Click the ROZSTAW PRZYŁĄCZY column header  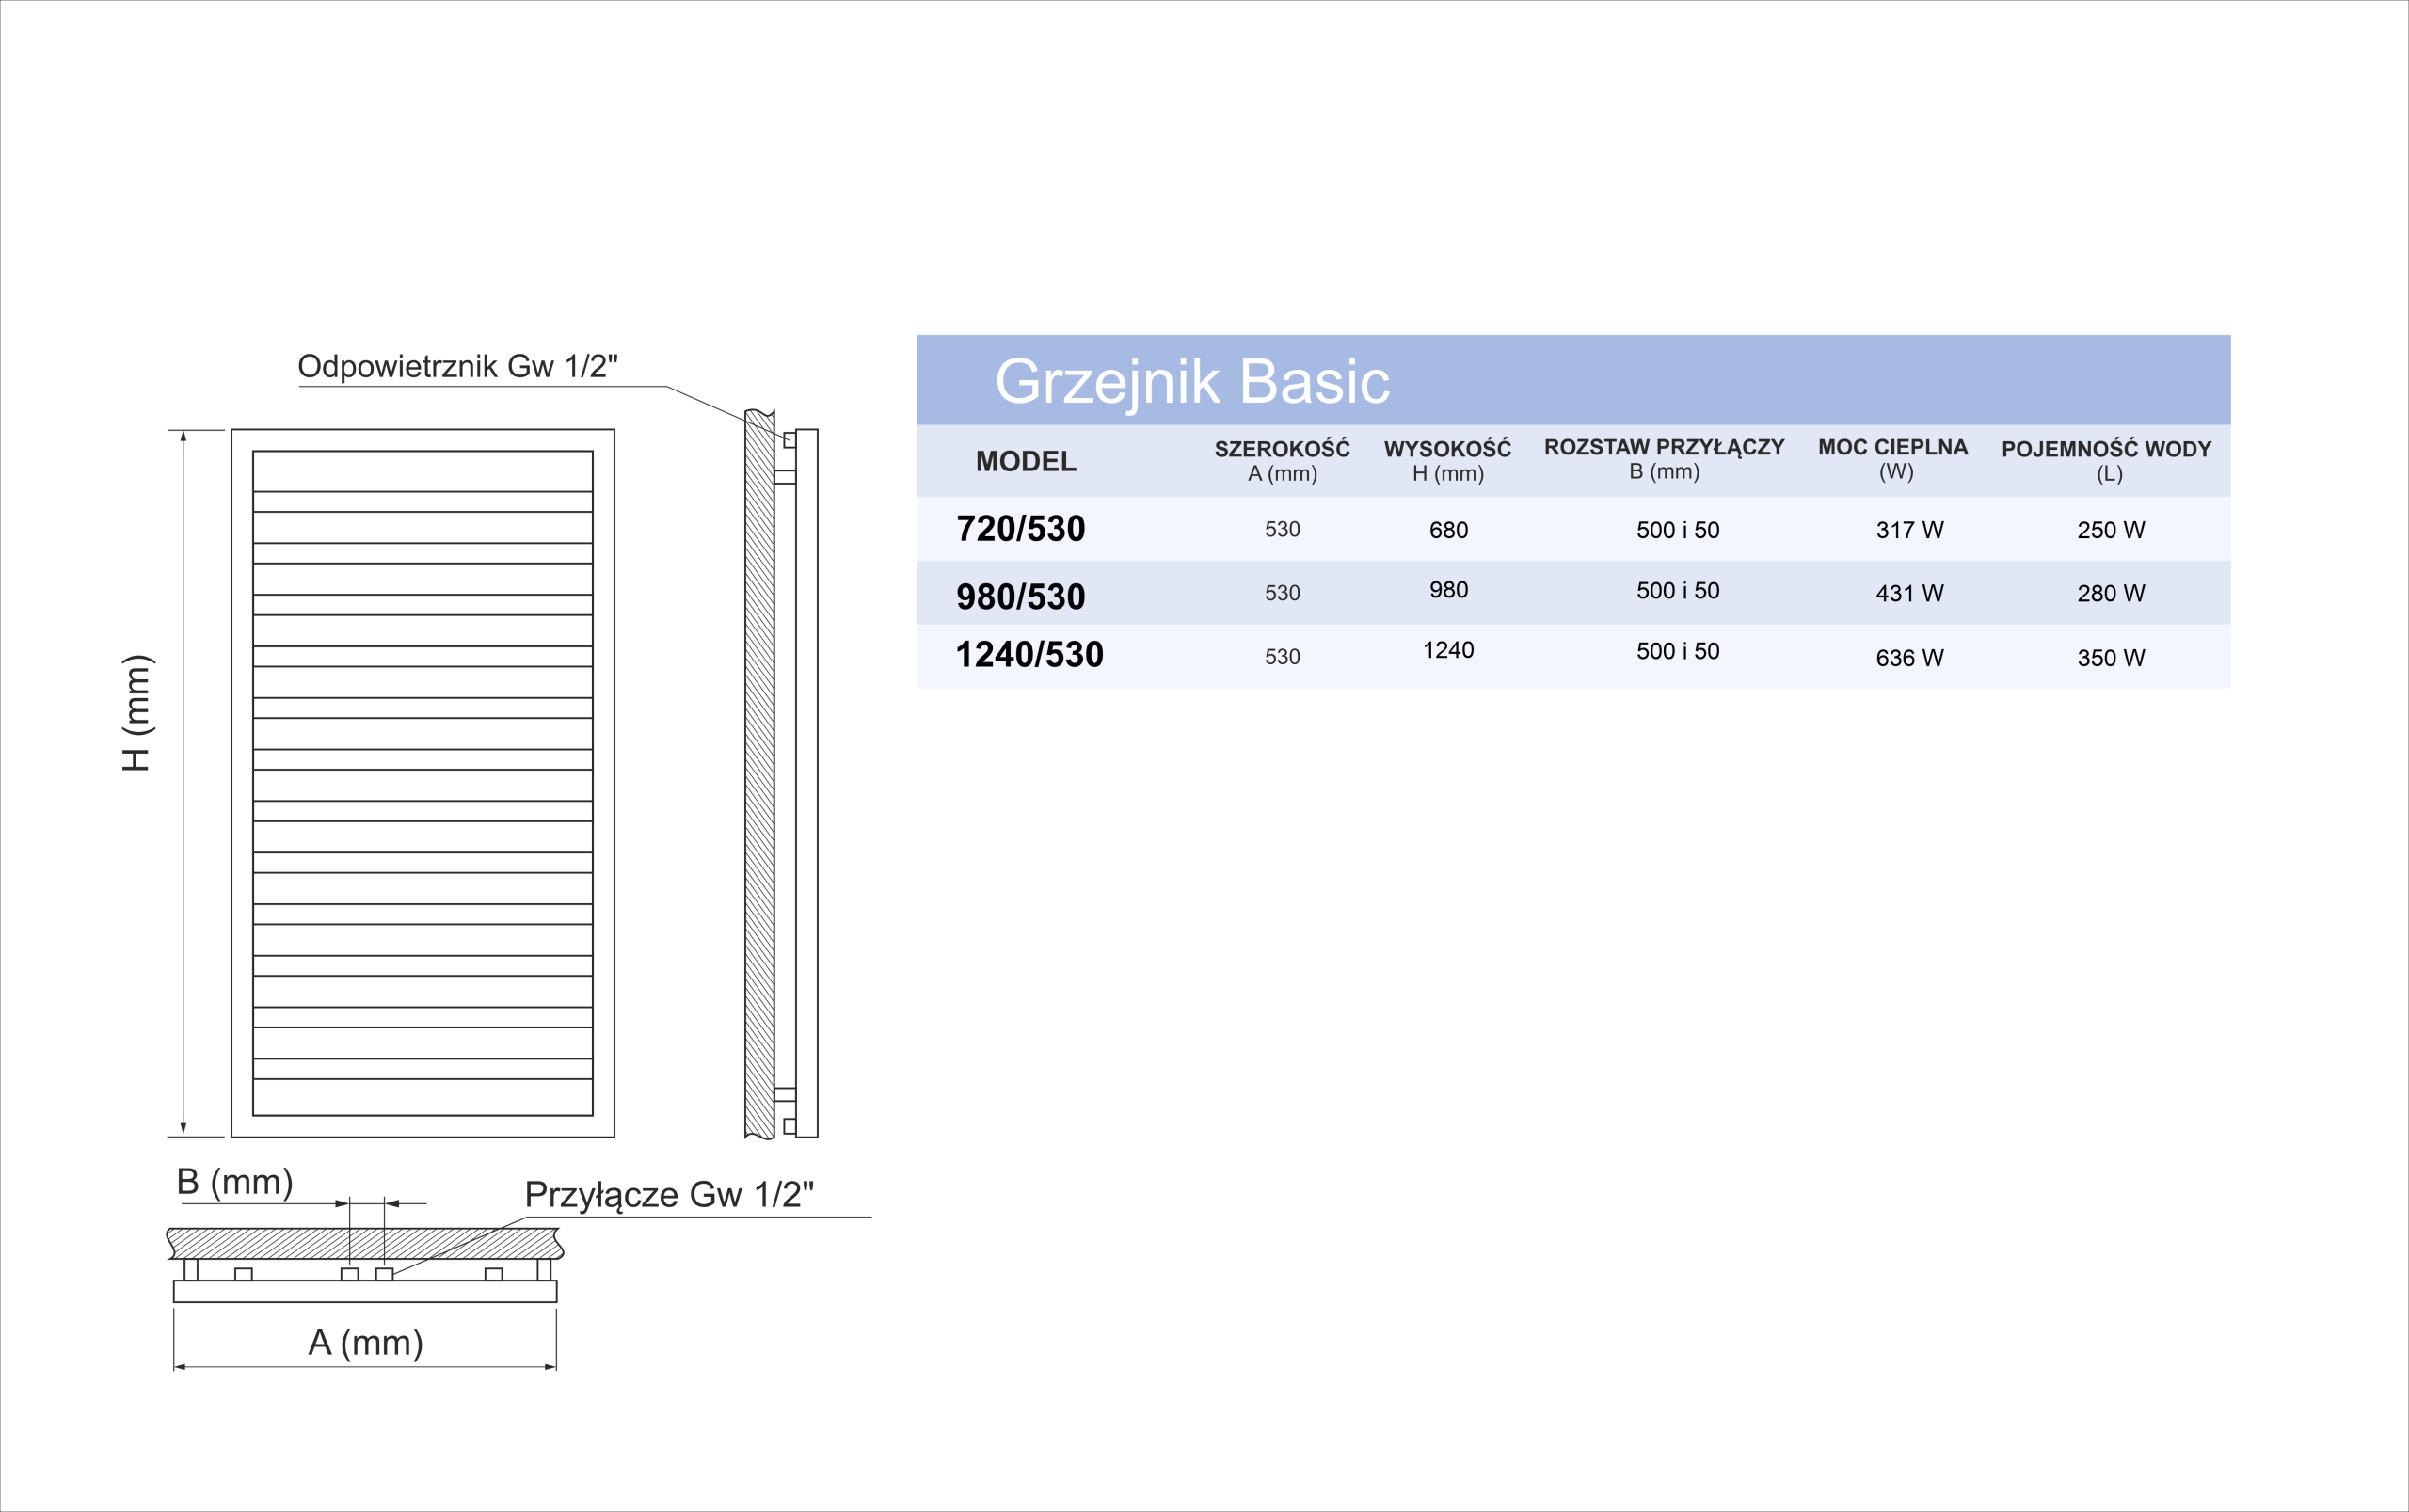1664,459
